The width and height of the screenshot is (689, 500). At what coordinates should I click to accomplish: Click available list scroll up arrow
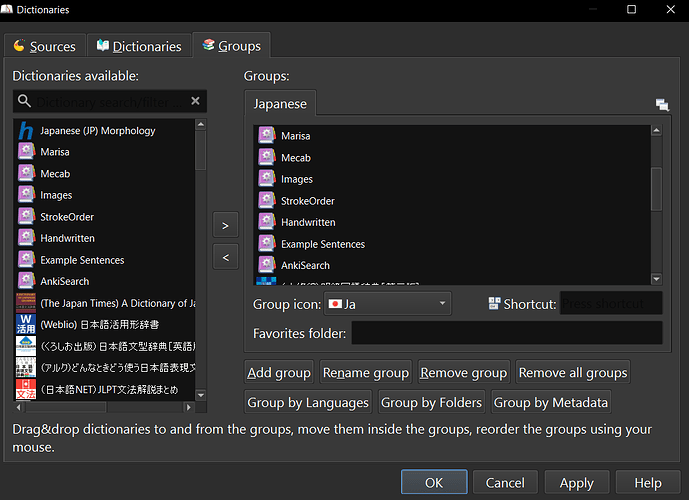(x=201, y=124)
